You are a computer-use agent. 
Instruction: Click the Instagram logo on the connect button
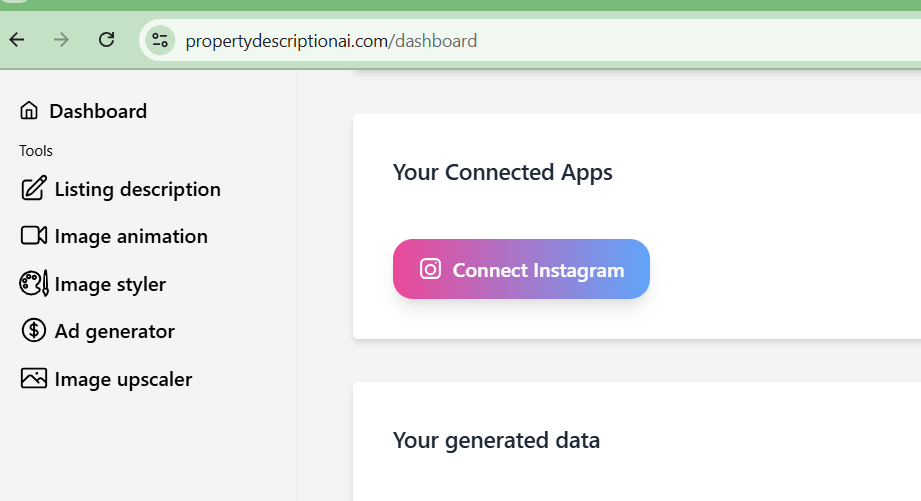point(430,269)
